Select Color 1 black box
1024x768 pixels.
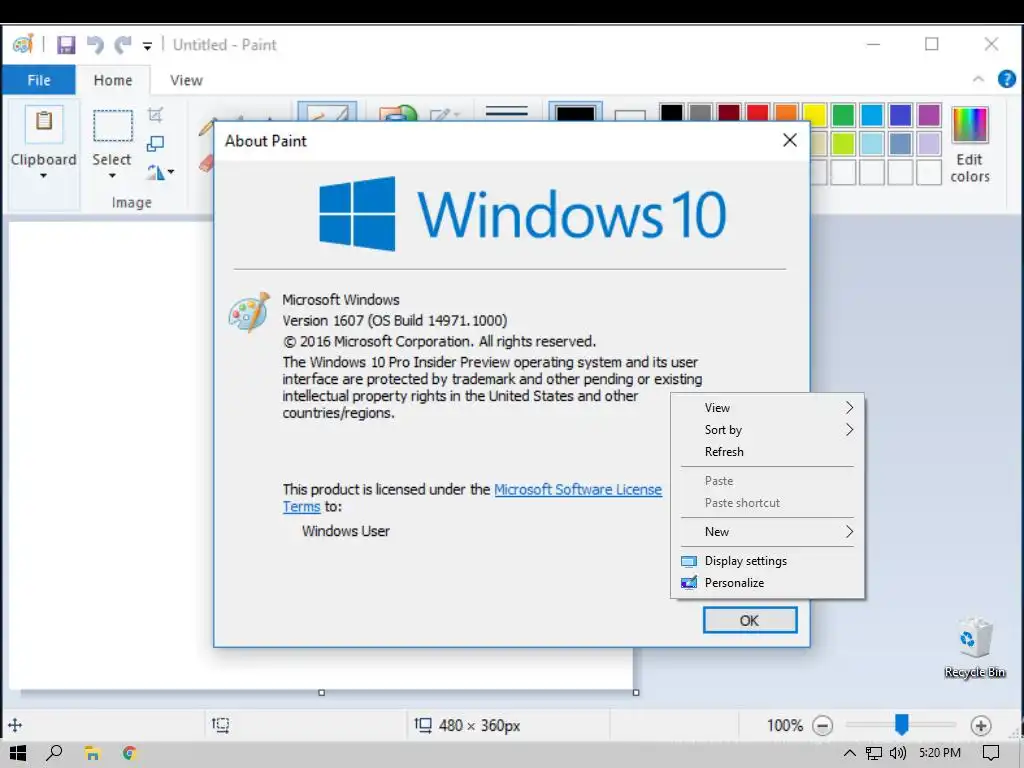point(575,112)
